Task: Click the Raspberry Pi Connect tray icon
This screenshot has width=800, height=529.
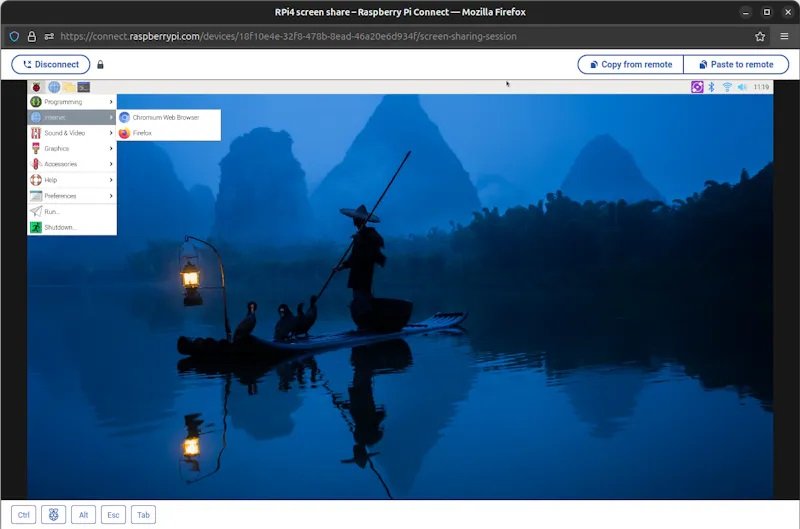Action: point(697,87)
